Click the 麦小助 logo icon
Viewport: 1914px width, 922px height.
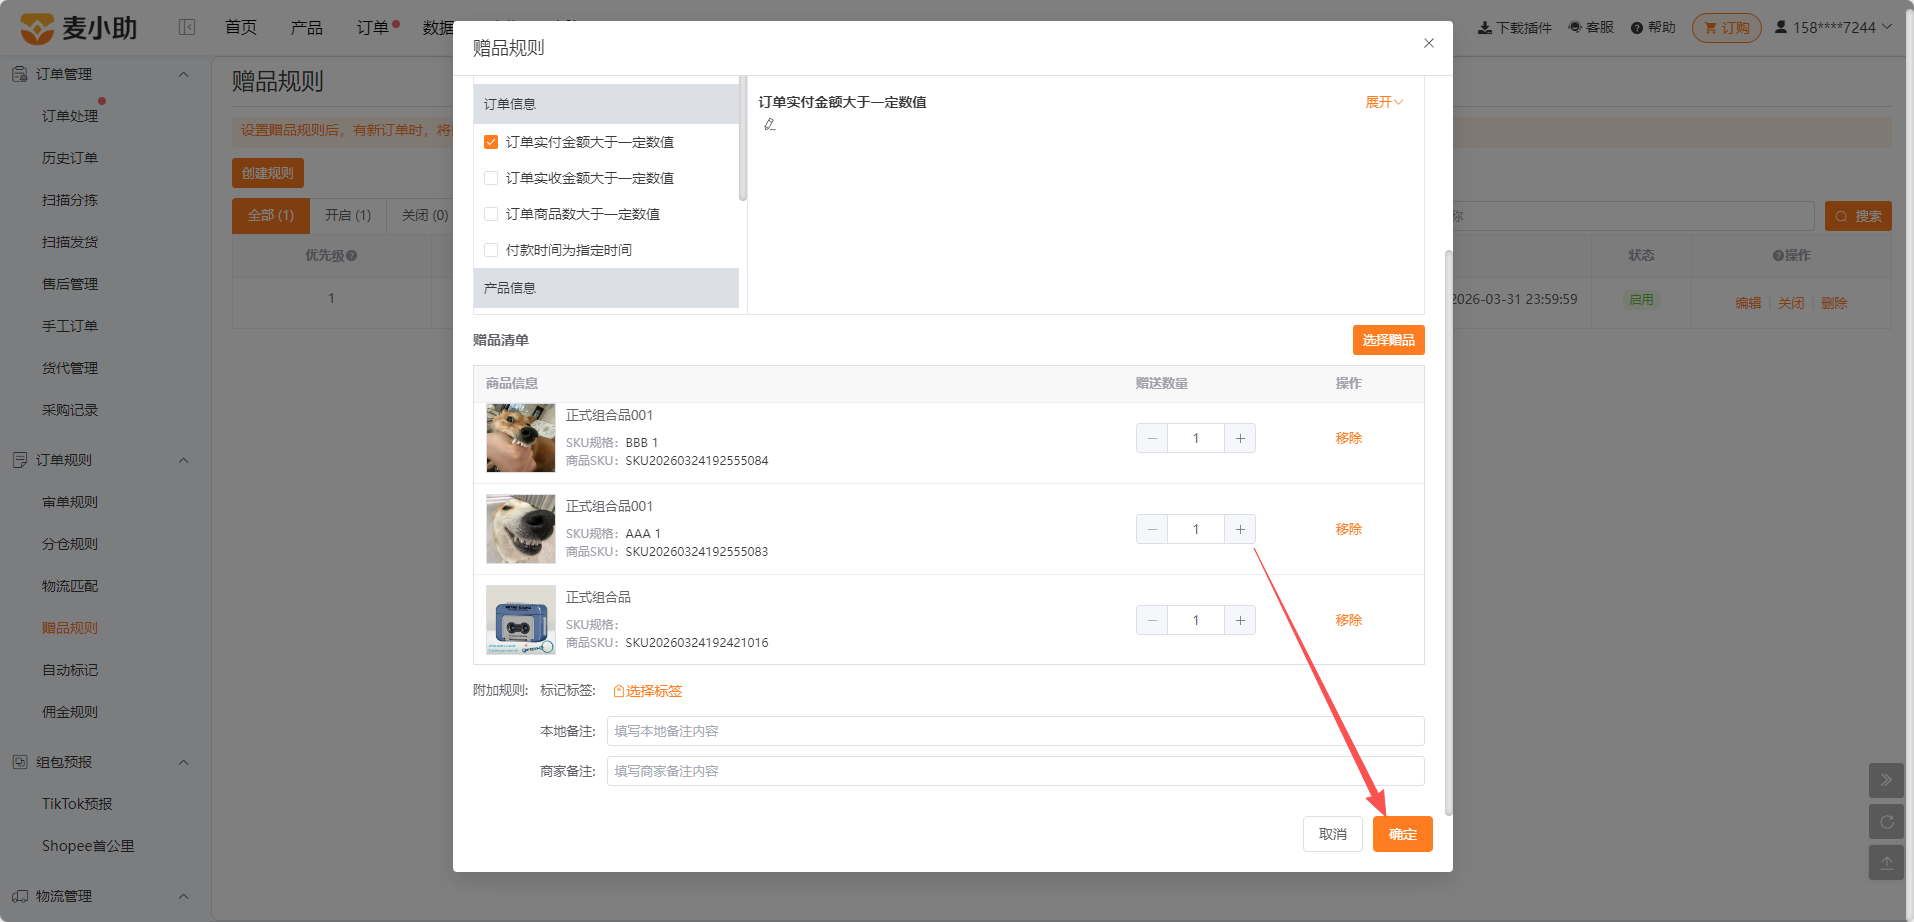click(x=37, y=28)
